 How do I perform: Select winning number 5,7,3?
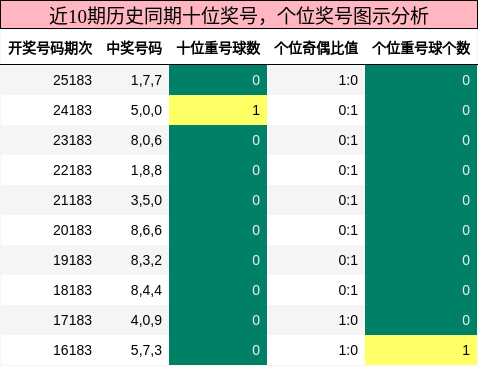coord(146,350)
